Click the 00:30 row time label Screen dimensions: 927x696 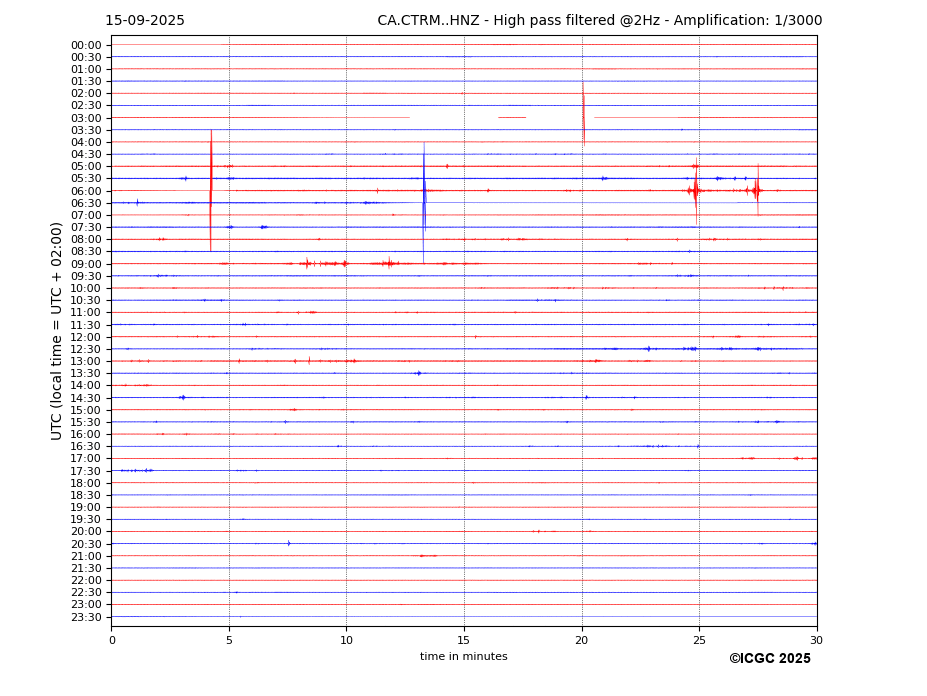pyautogui.click(x=86, y=57)
